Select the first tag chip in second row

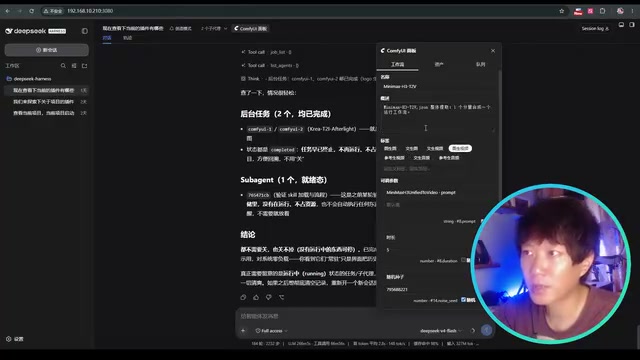[394, 158]
